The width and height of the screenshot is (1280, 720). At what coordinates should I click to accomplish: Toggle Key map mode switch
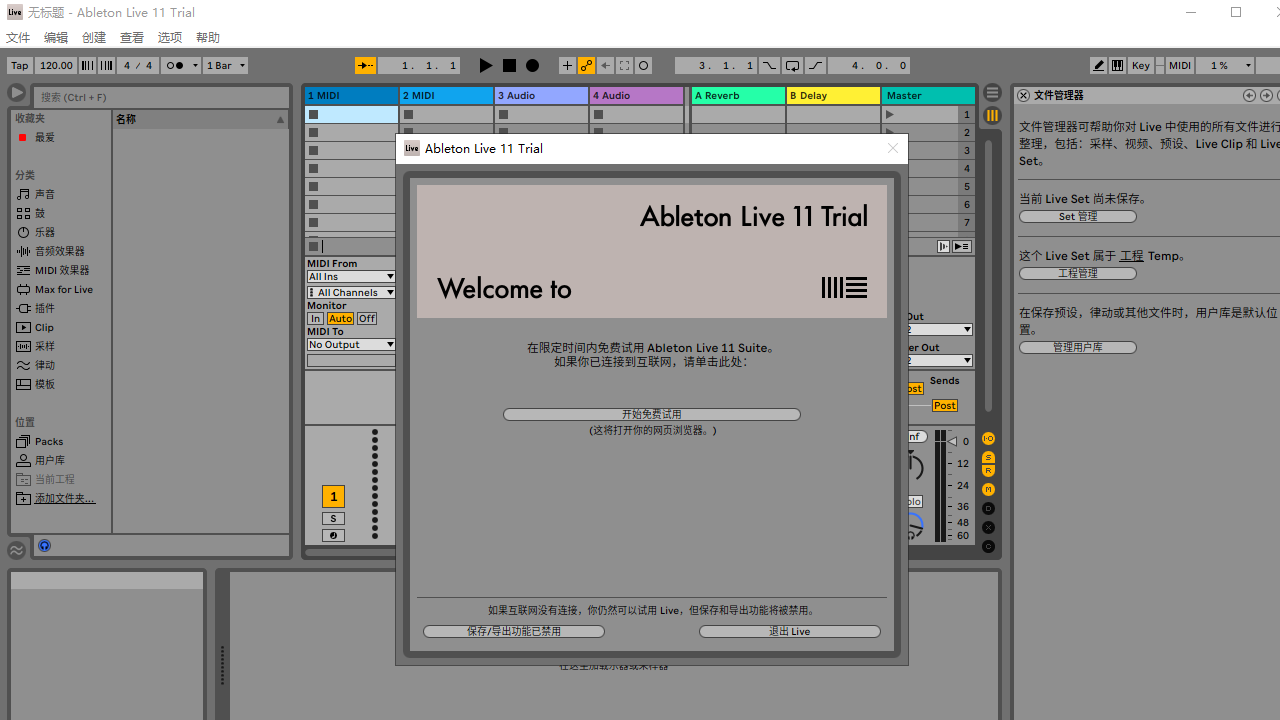tap(1140, 65)
